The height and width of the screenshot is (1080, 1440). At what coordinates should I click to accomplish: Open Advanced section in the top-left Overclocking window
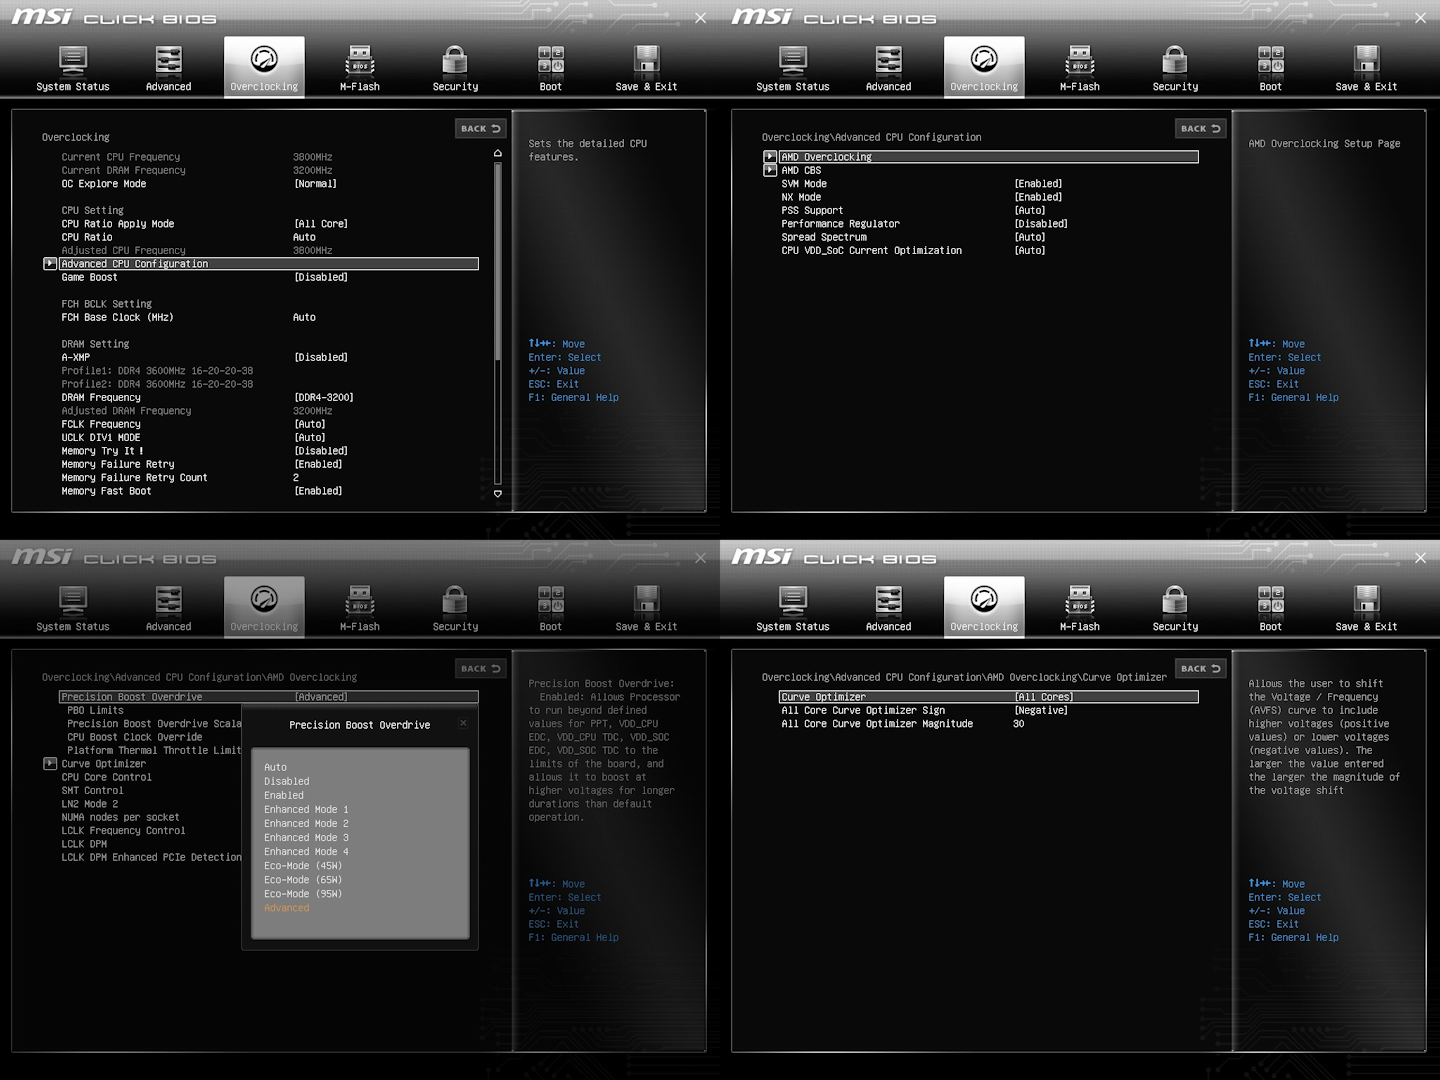pyautogui.click(x=168, y=68)
